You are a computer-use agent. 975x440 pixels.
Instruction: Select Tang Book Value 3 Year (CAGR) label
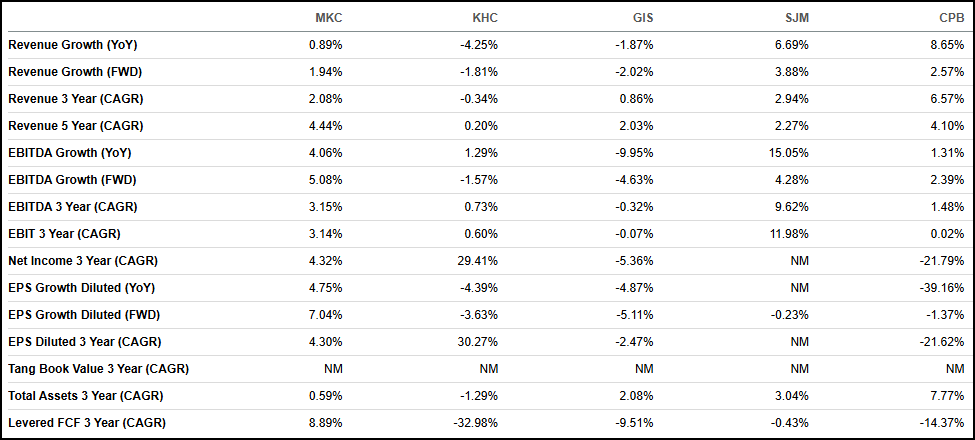[99, 369]
